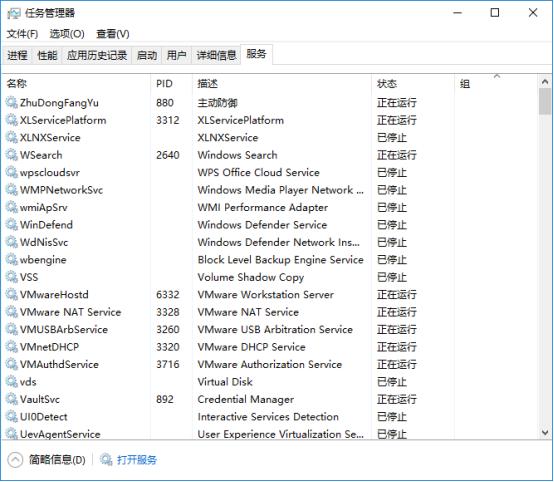
Task: Click the gear icon beside VMwareHostd
Action: 11,295
